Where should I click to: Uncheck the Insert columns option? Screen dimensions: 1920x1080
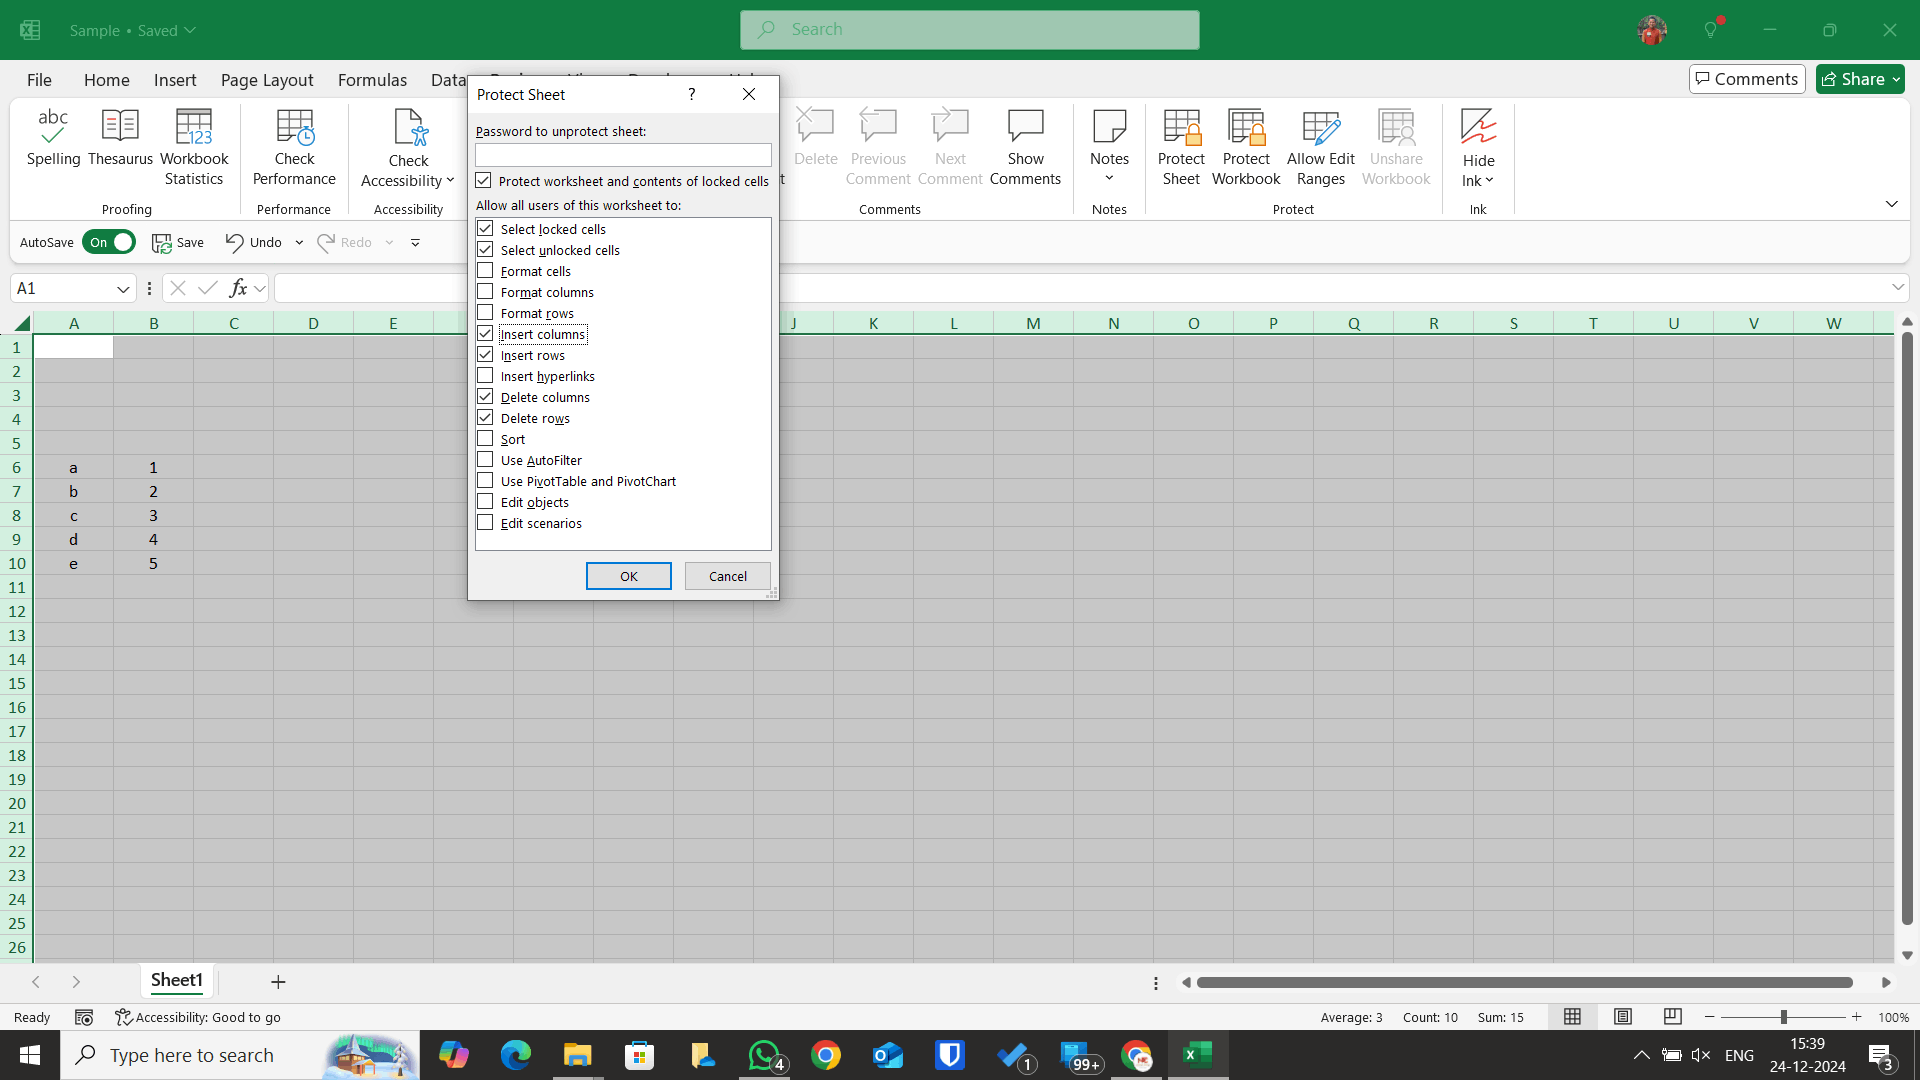[x=485, y=333]
